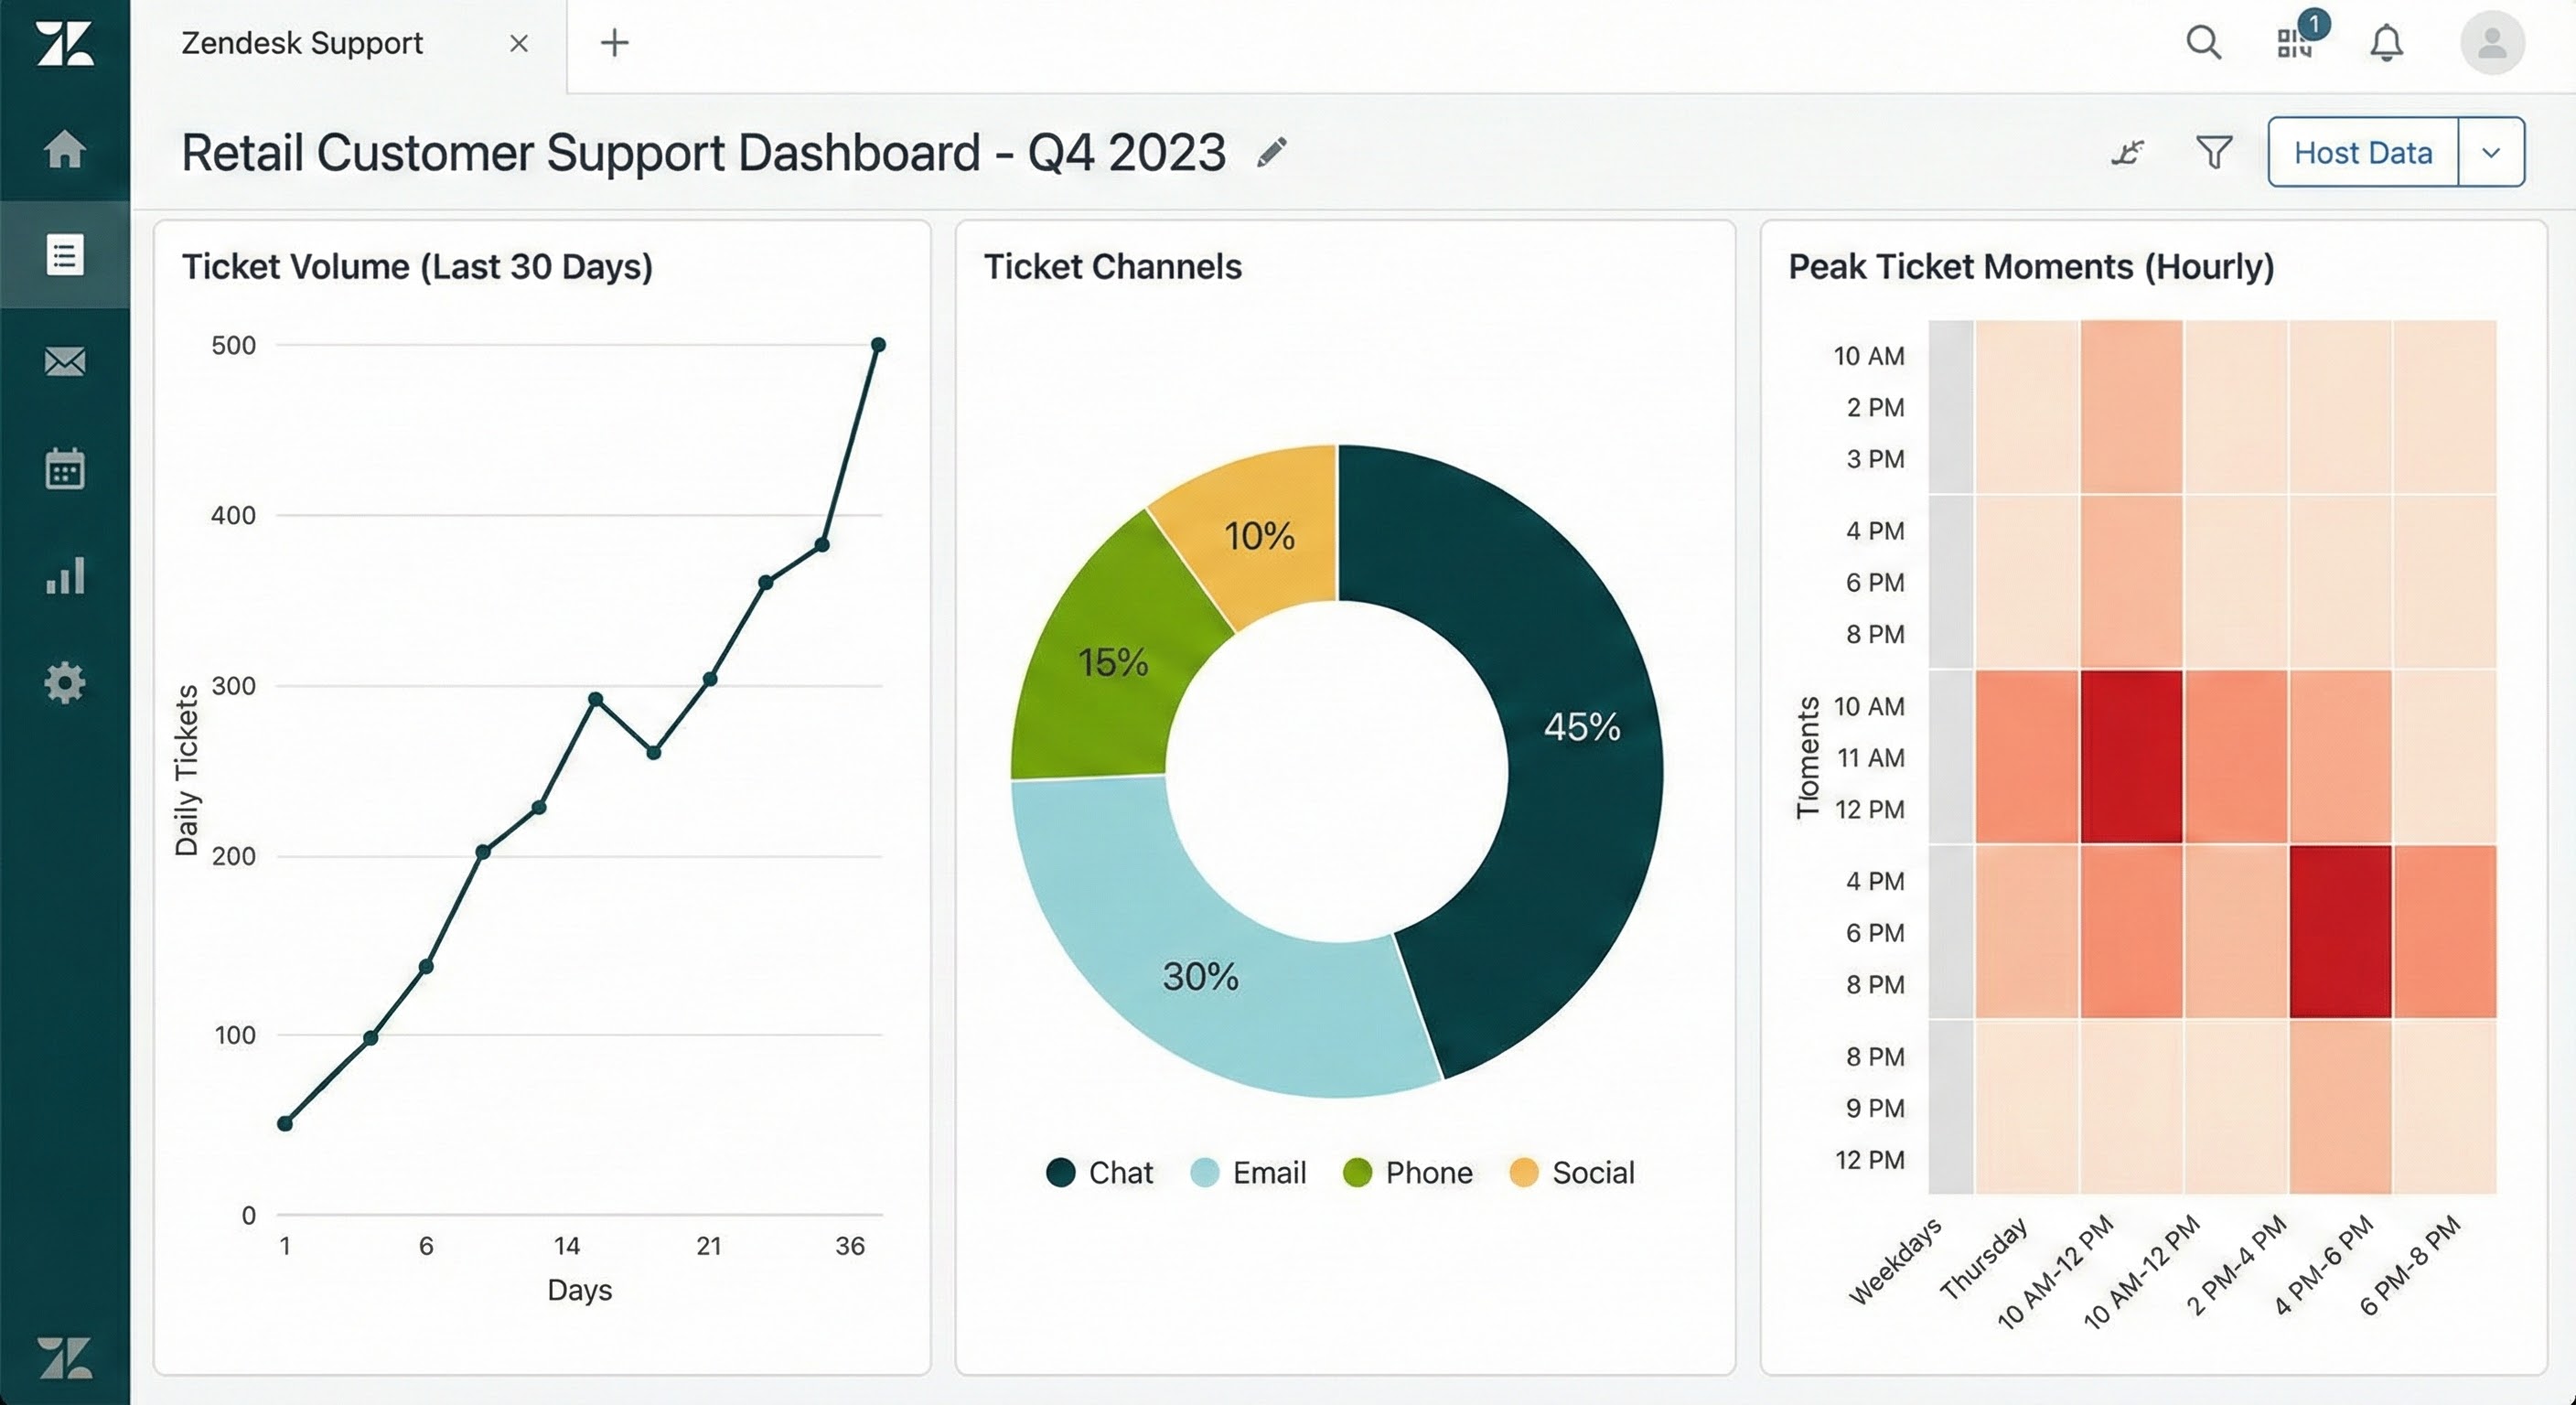Select the Zendesk Support tab
Image resolution: width=2576 pixels, height=1405 pixels.
pos(302,43)
